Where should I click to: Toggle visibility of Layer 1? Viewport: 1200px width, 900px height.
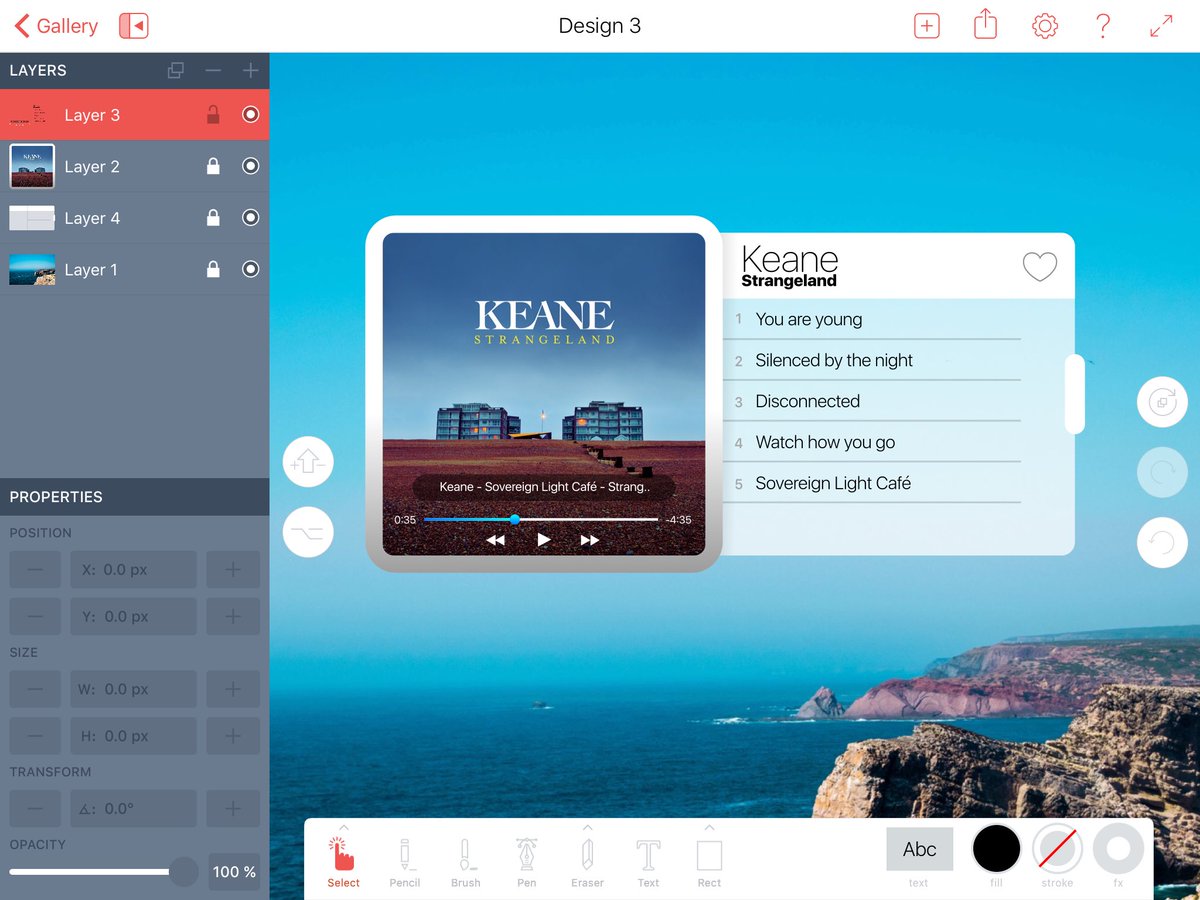[x=251, y=269]
